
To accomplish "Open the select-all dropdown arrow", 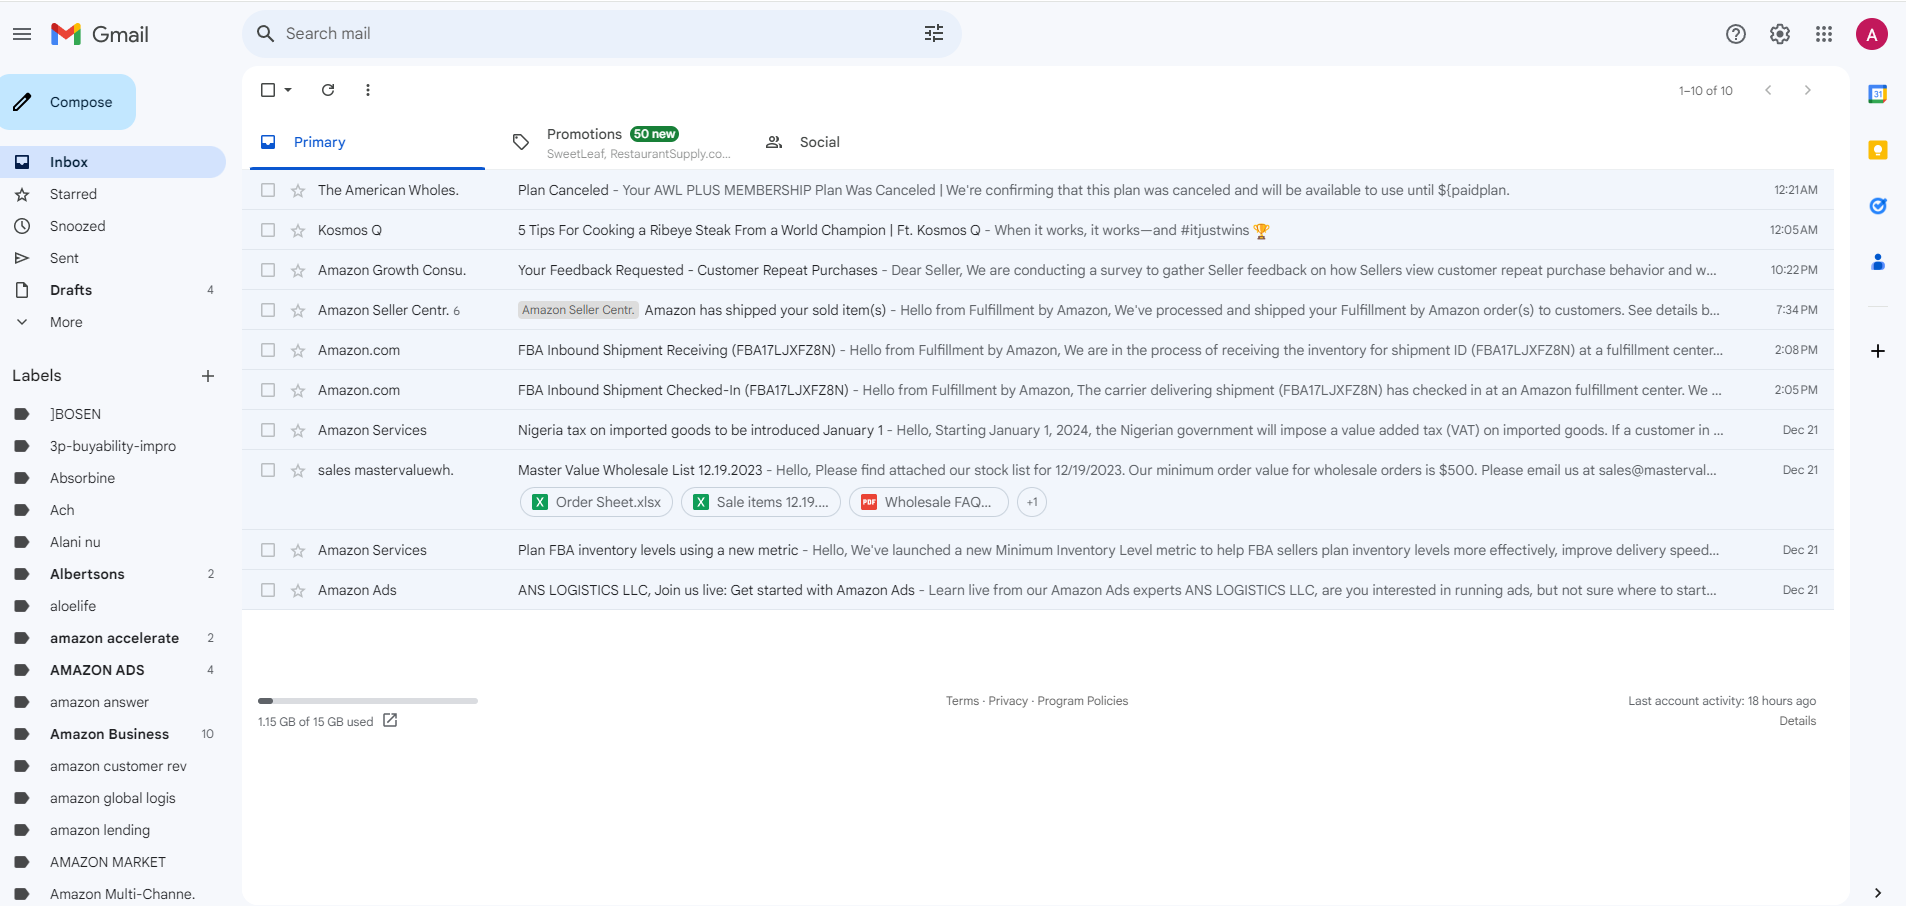I will click(288, 90).
